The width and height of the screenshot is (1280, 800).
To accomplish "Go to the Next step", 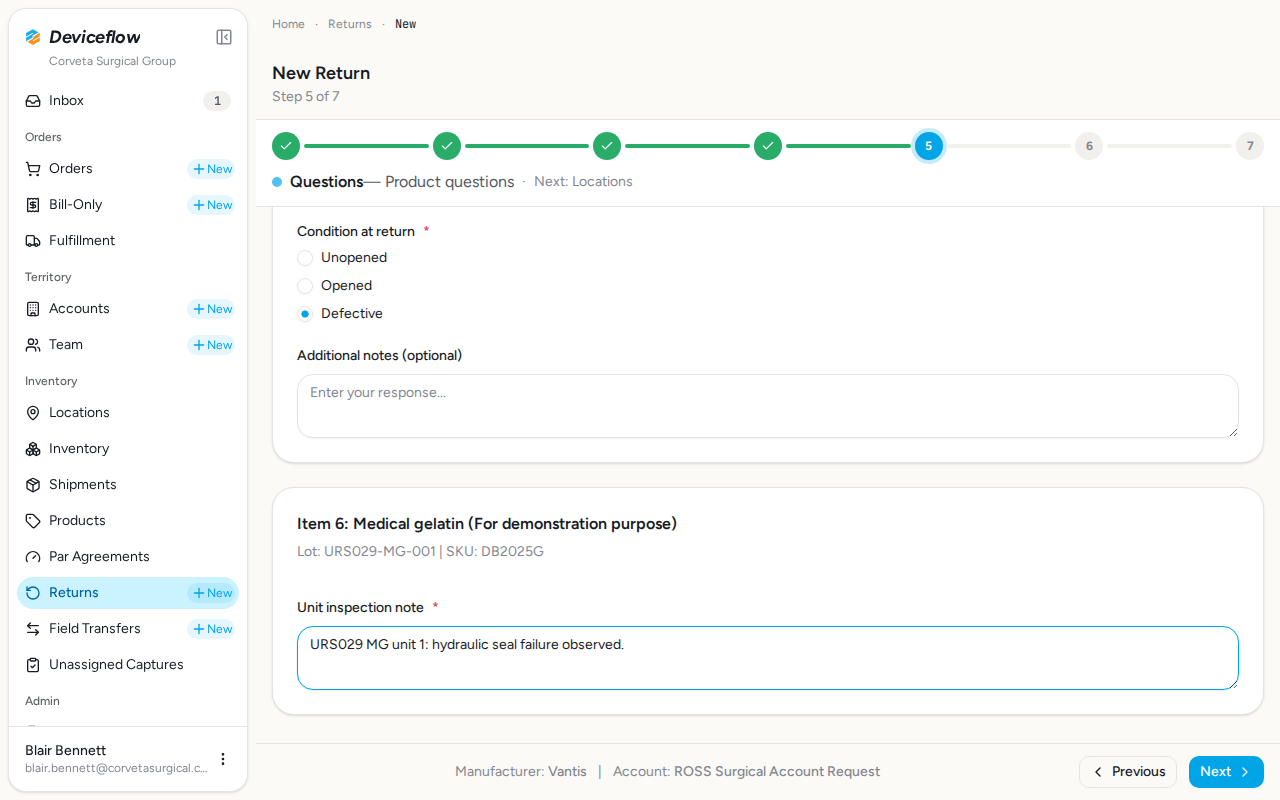I will pyautogui.click(x=1226, y=772).
